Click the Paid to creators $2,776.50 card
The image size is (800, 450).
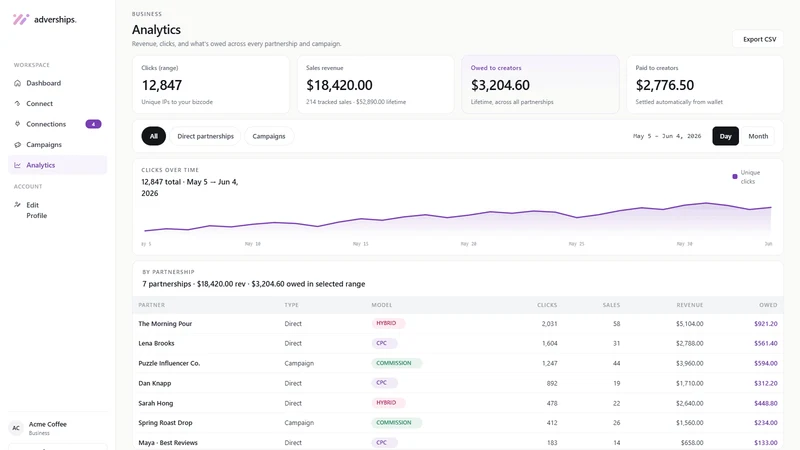coord(705,85)
